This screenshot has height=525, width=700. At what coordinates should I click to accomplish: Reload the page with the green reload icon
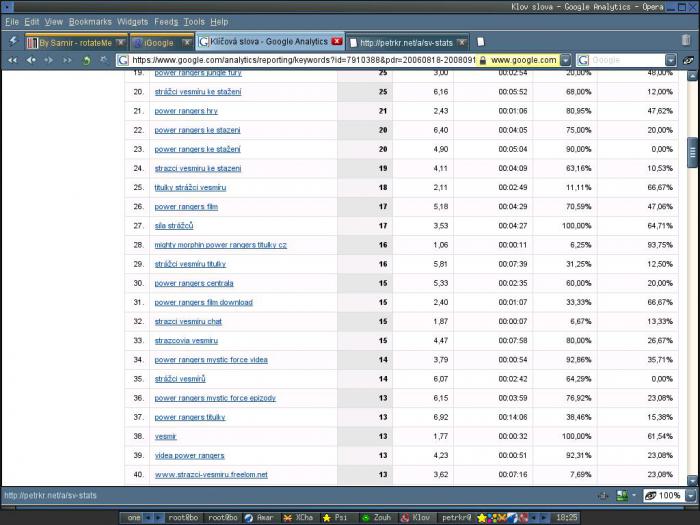point(86,60)
